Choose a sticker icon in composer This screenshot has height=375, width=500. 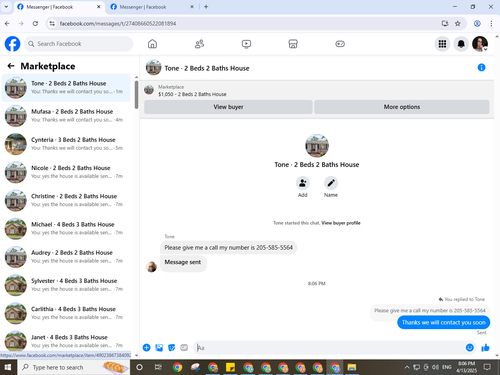172,348
